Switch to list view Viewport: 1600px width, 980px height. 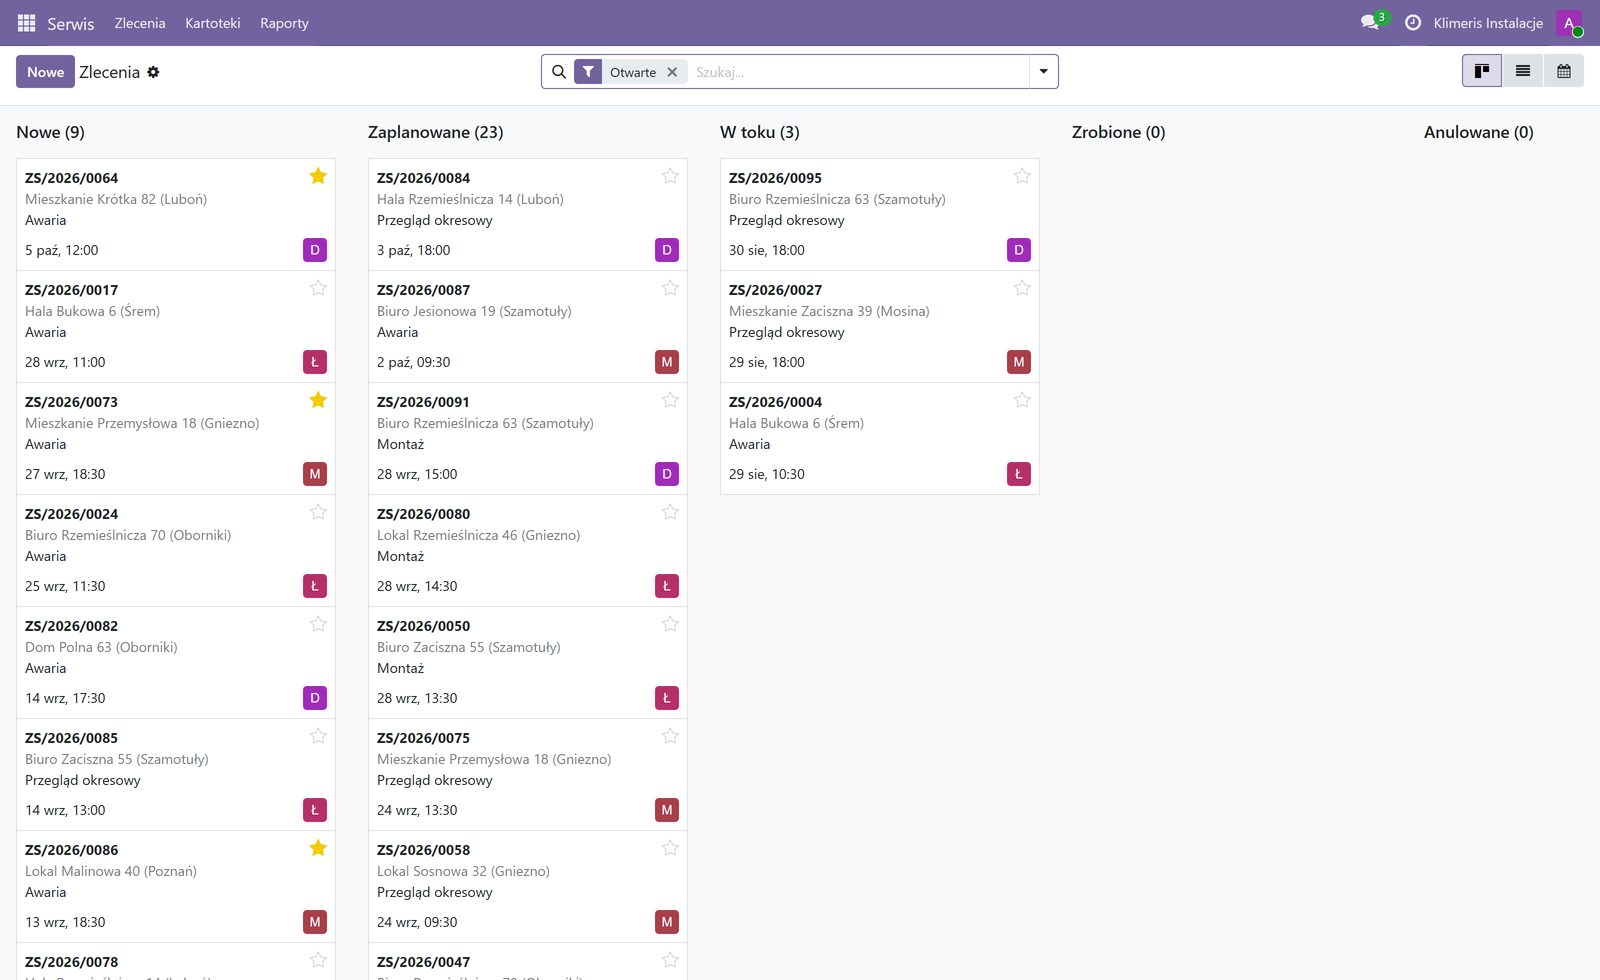1523,71
